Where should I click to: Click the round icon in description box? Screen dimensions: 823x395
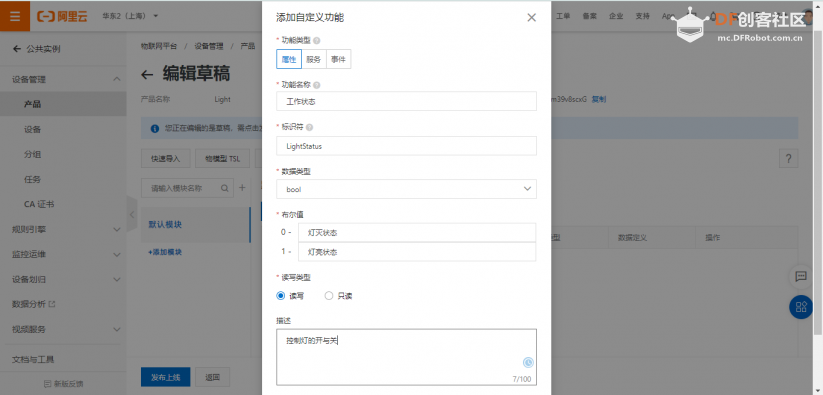click(528, 362)
